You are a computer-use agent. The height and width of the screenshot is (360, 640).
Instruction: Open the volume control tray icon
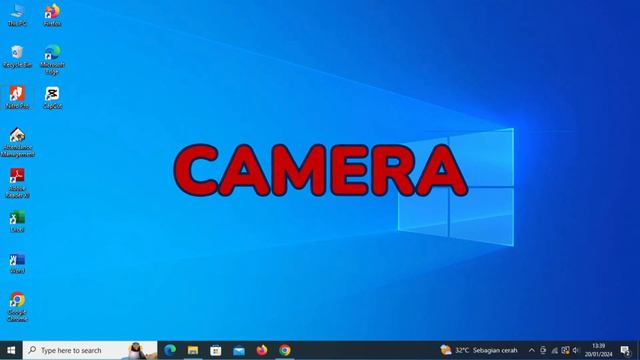(576, 350)
